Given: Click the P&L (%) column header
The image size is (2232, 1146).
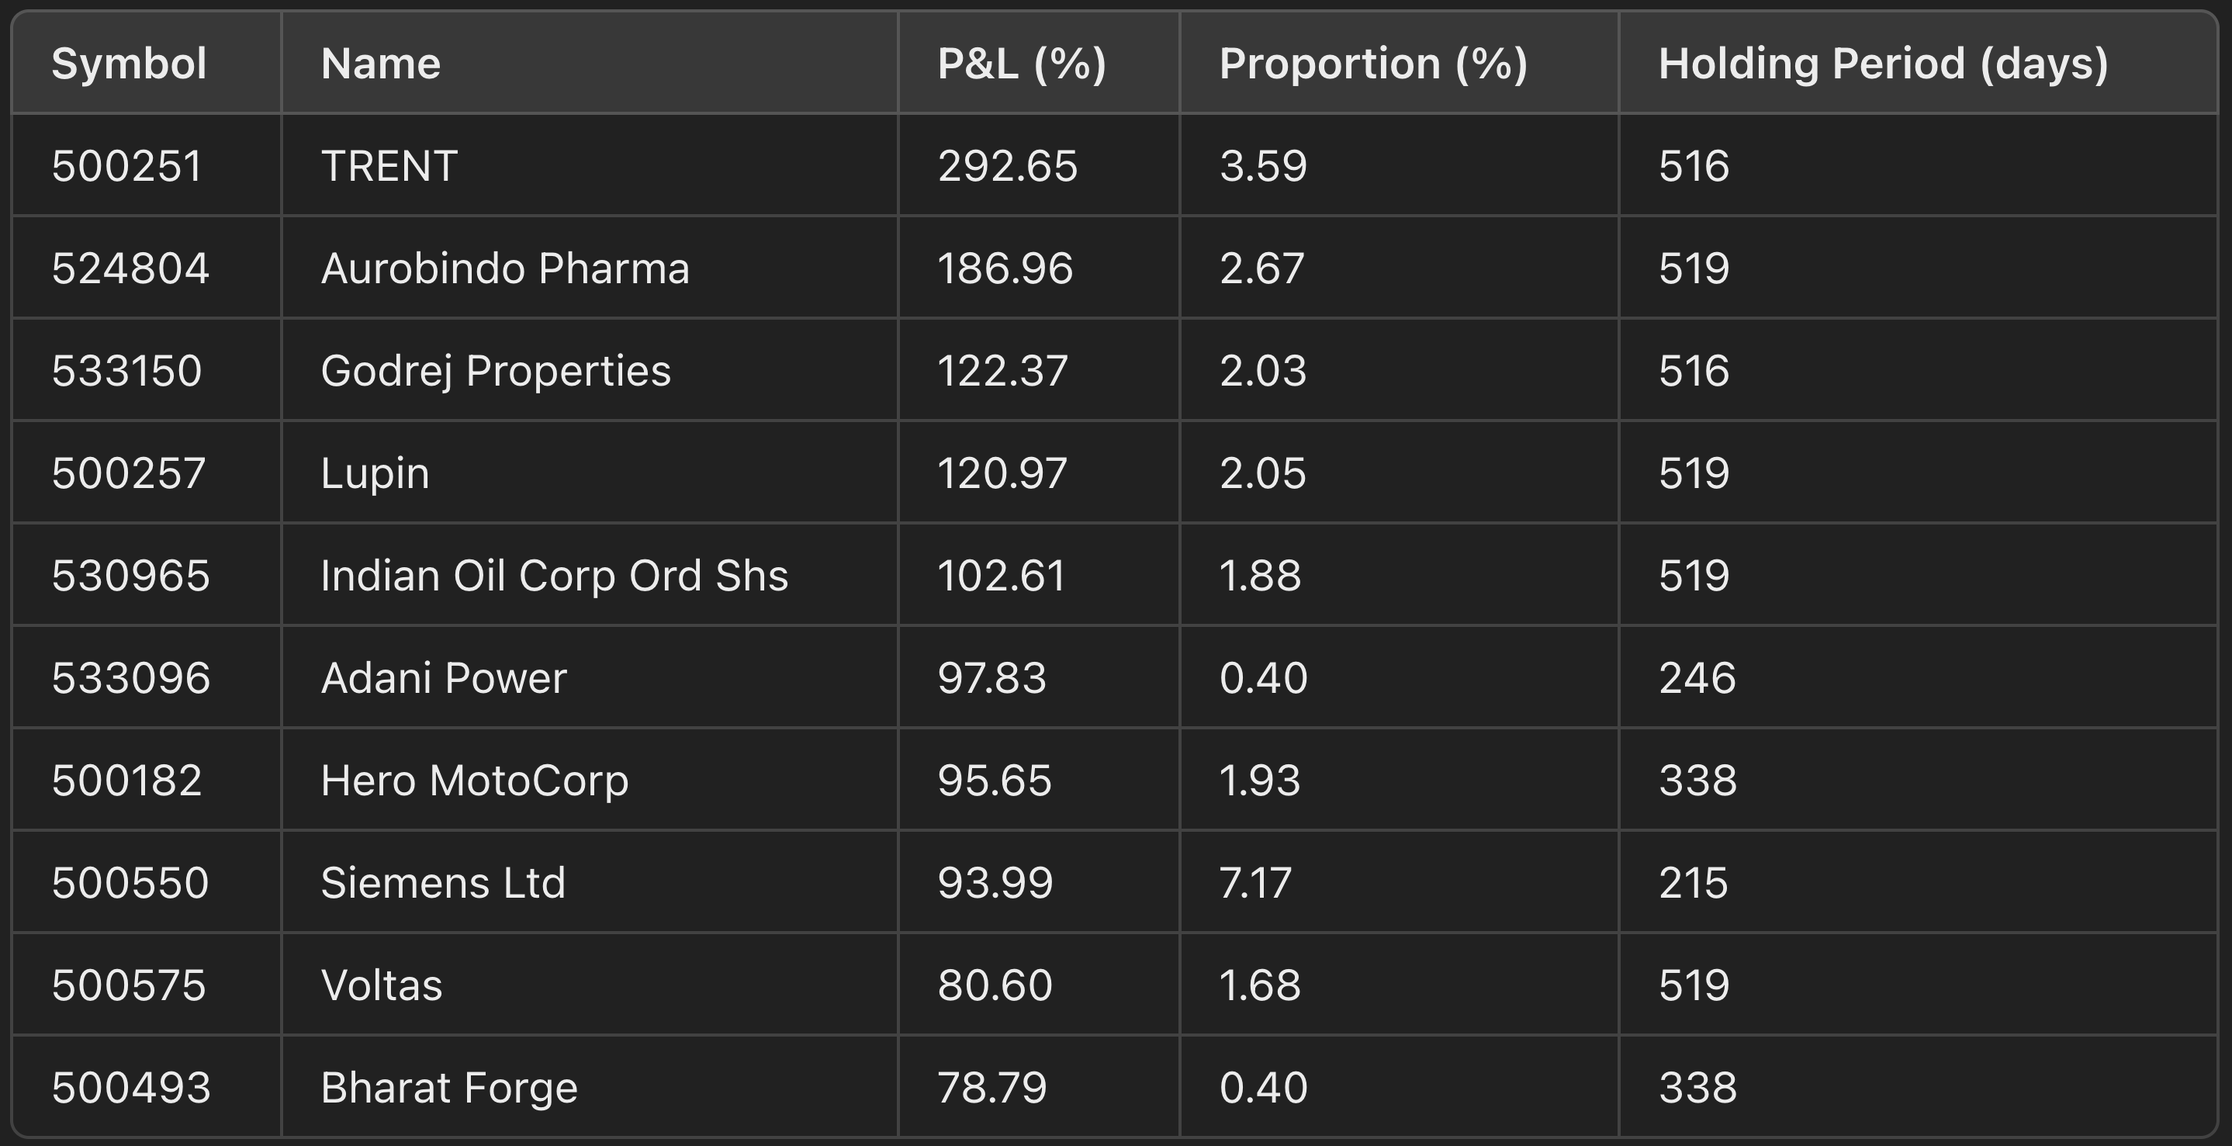Looking at the screenshot, I should (1021, 64).
